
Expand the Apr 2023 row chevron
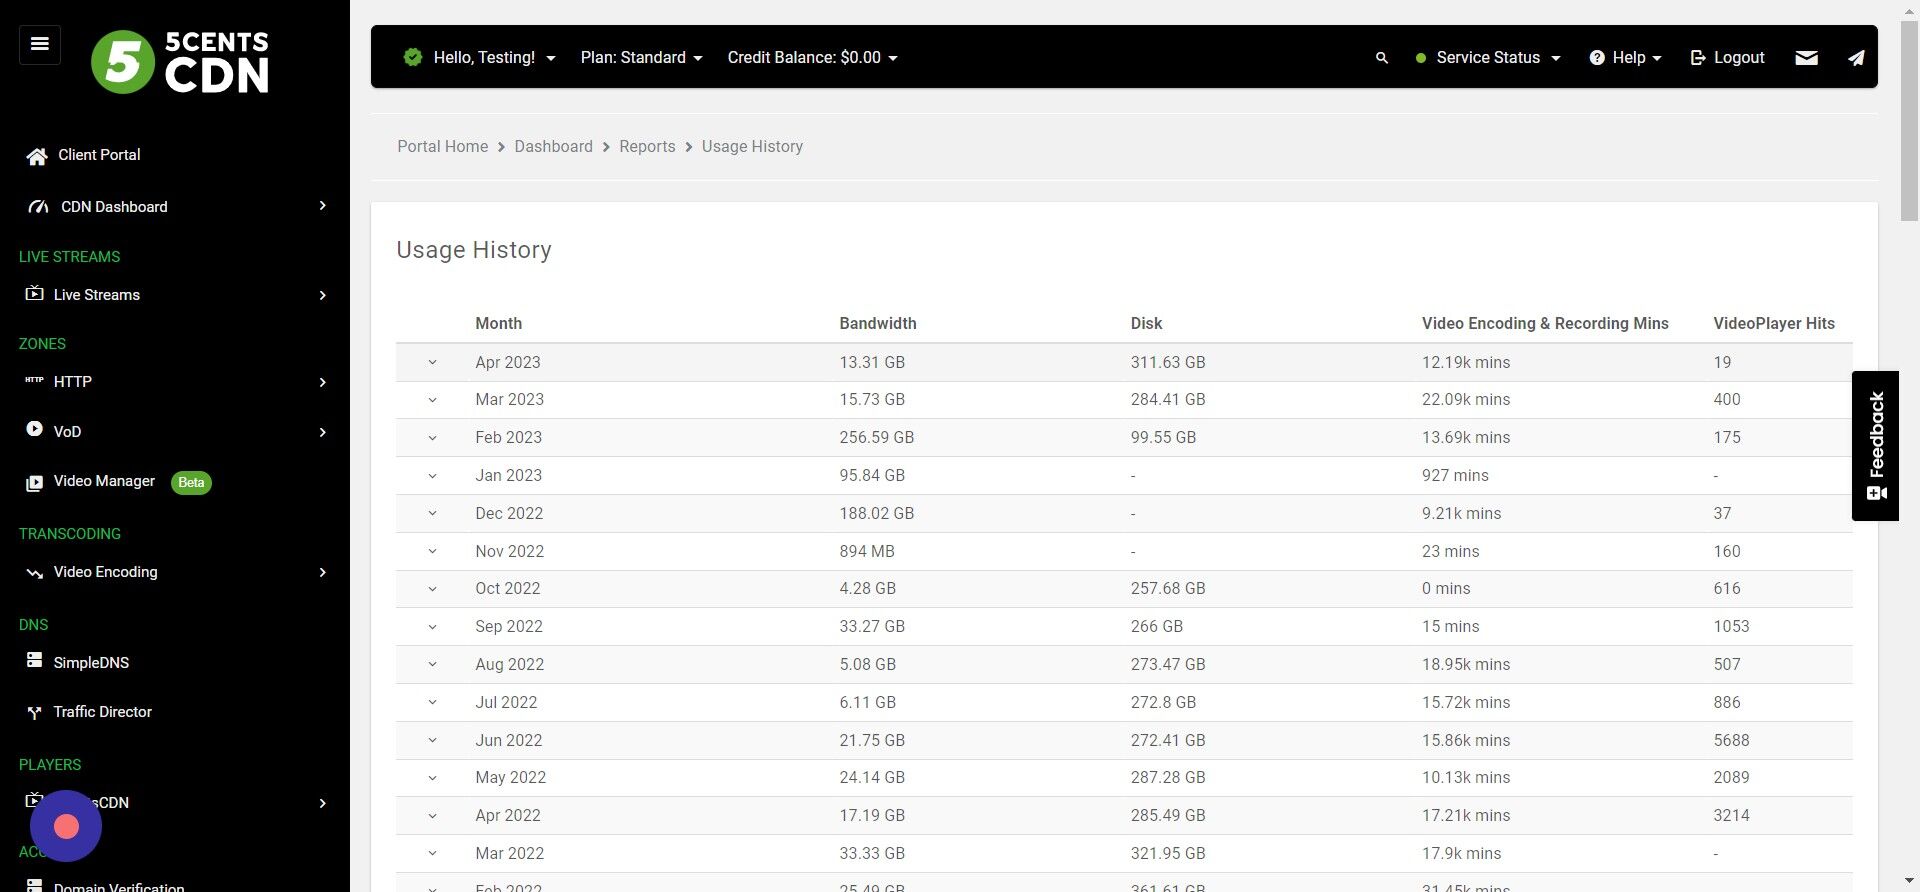433,363
